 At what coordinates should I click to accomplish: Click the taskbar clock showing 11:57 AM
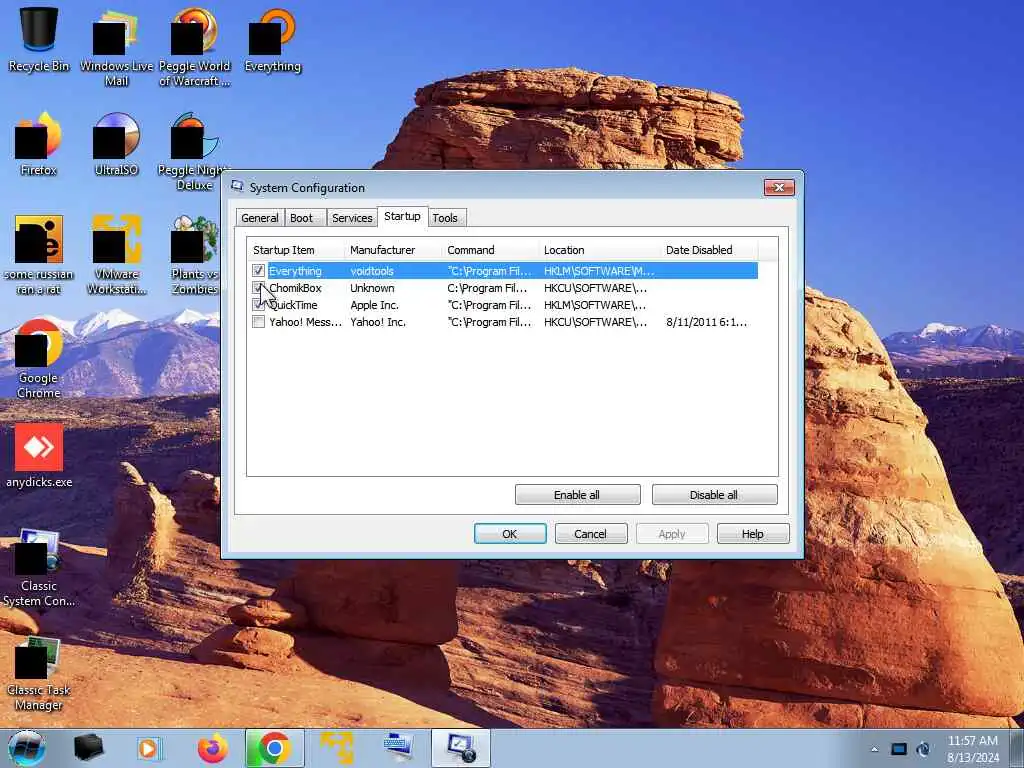pos(972,748)
